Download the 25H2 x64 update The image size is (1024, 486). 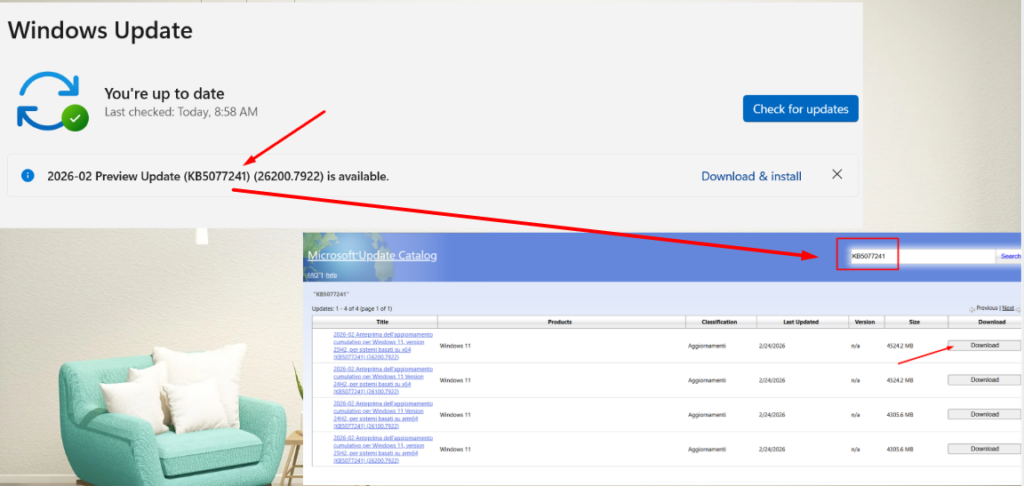[x=984, y=345]
